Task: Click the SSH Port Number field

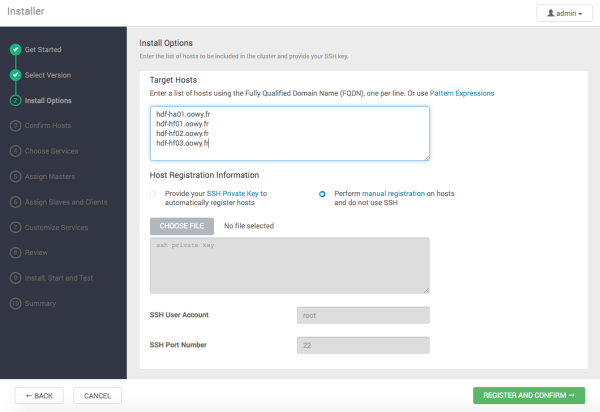Action: pyautogui.click(x=363, y=345)
